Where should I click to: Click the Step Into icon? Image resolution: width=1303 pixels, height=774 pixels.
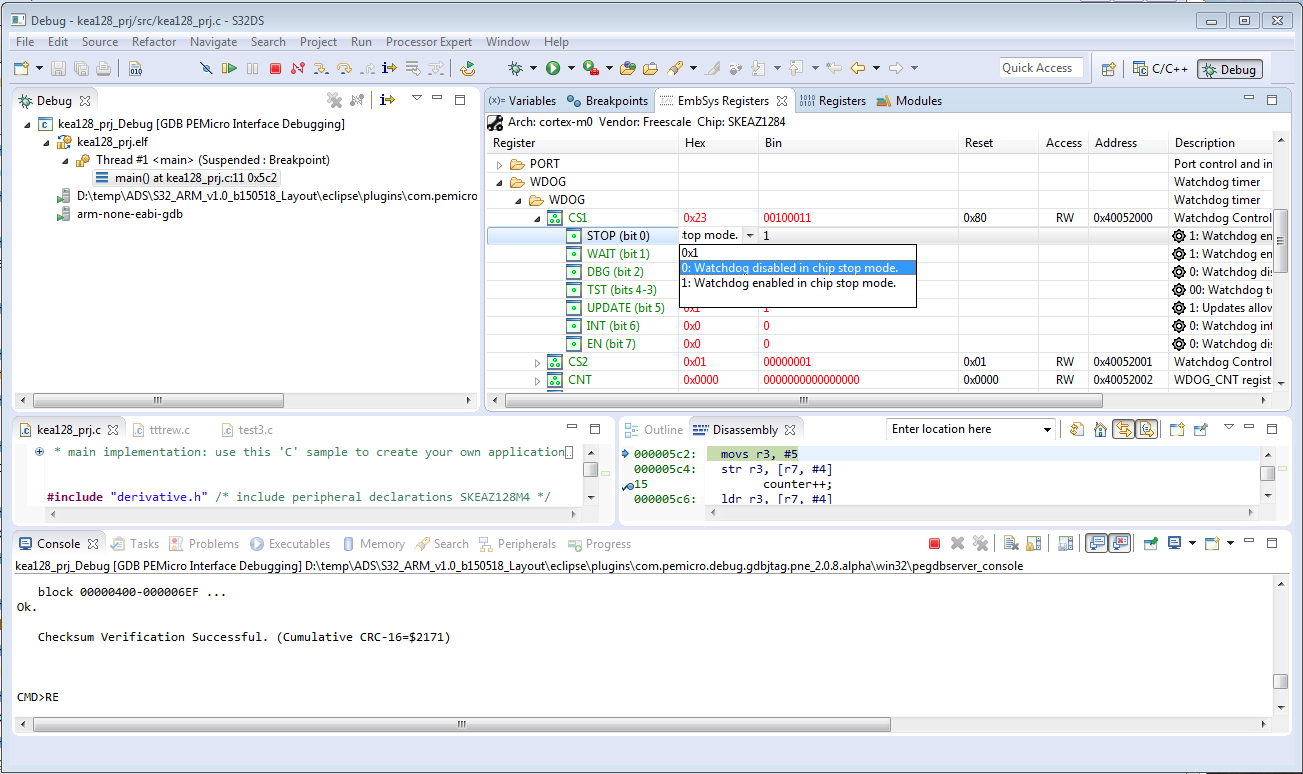[321, 68]
